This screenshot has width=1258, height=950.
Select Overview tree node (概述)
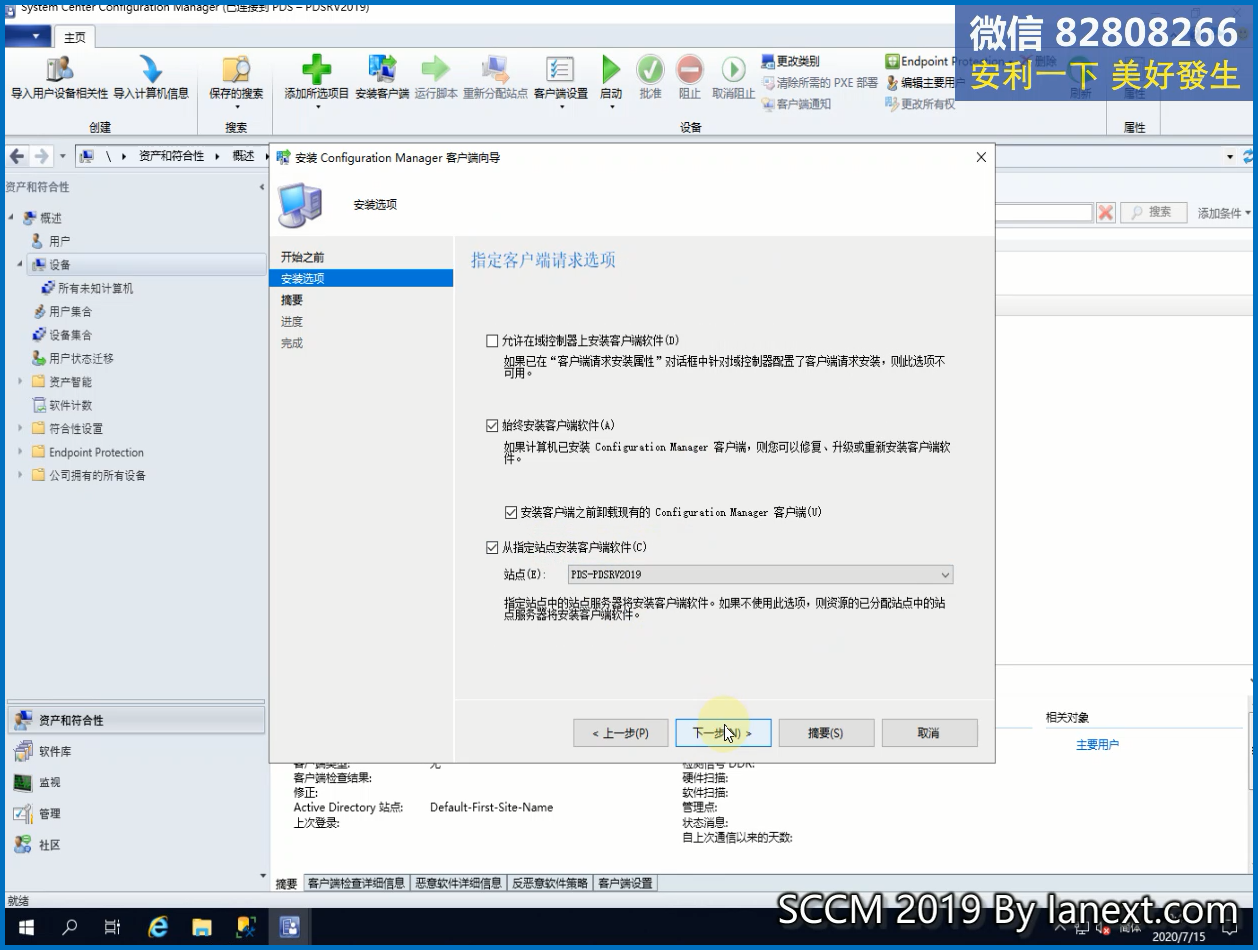[50, 218]
